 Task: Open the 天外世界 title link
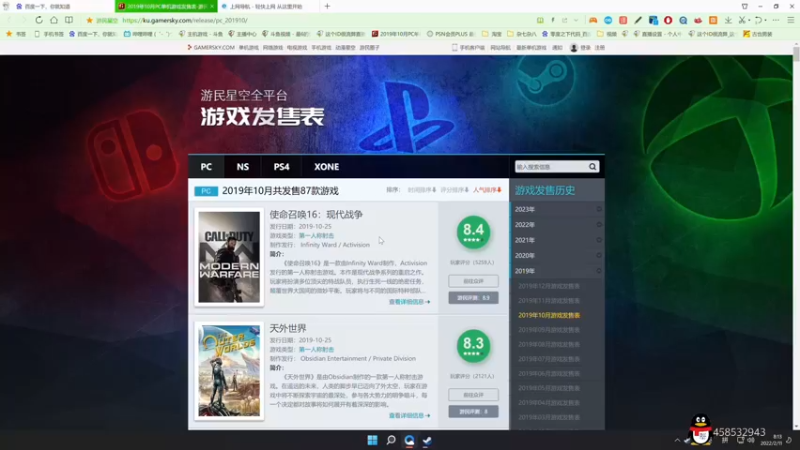click(x=288, y=328)
